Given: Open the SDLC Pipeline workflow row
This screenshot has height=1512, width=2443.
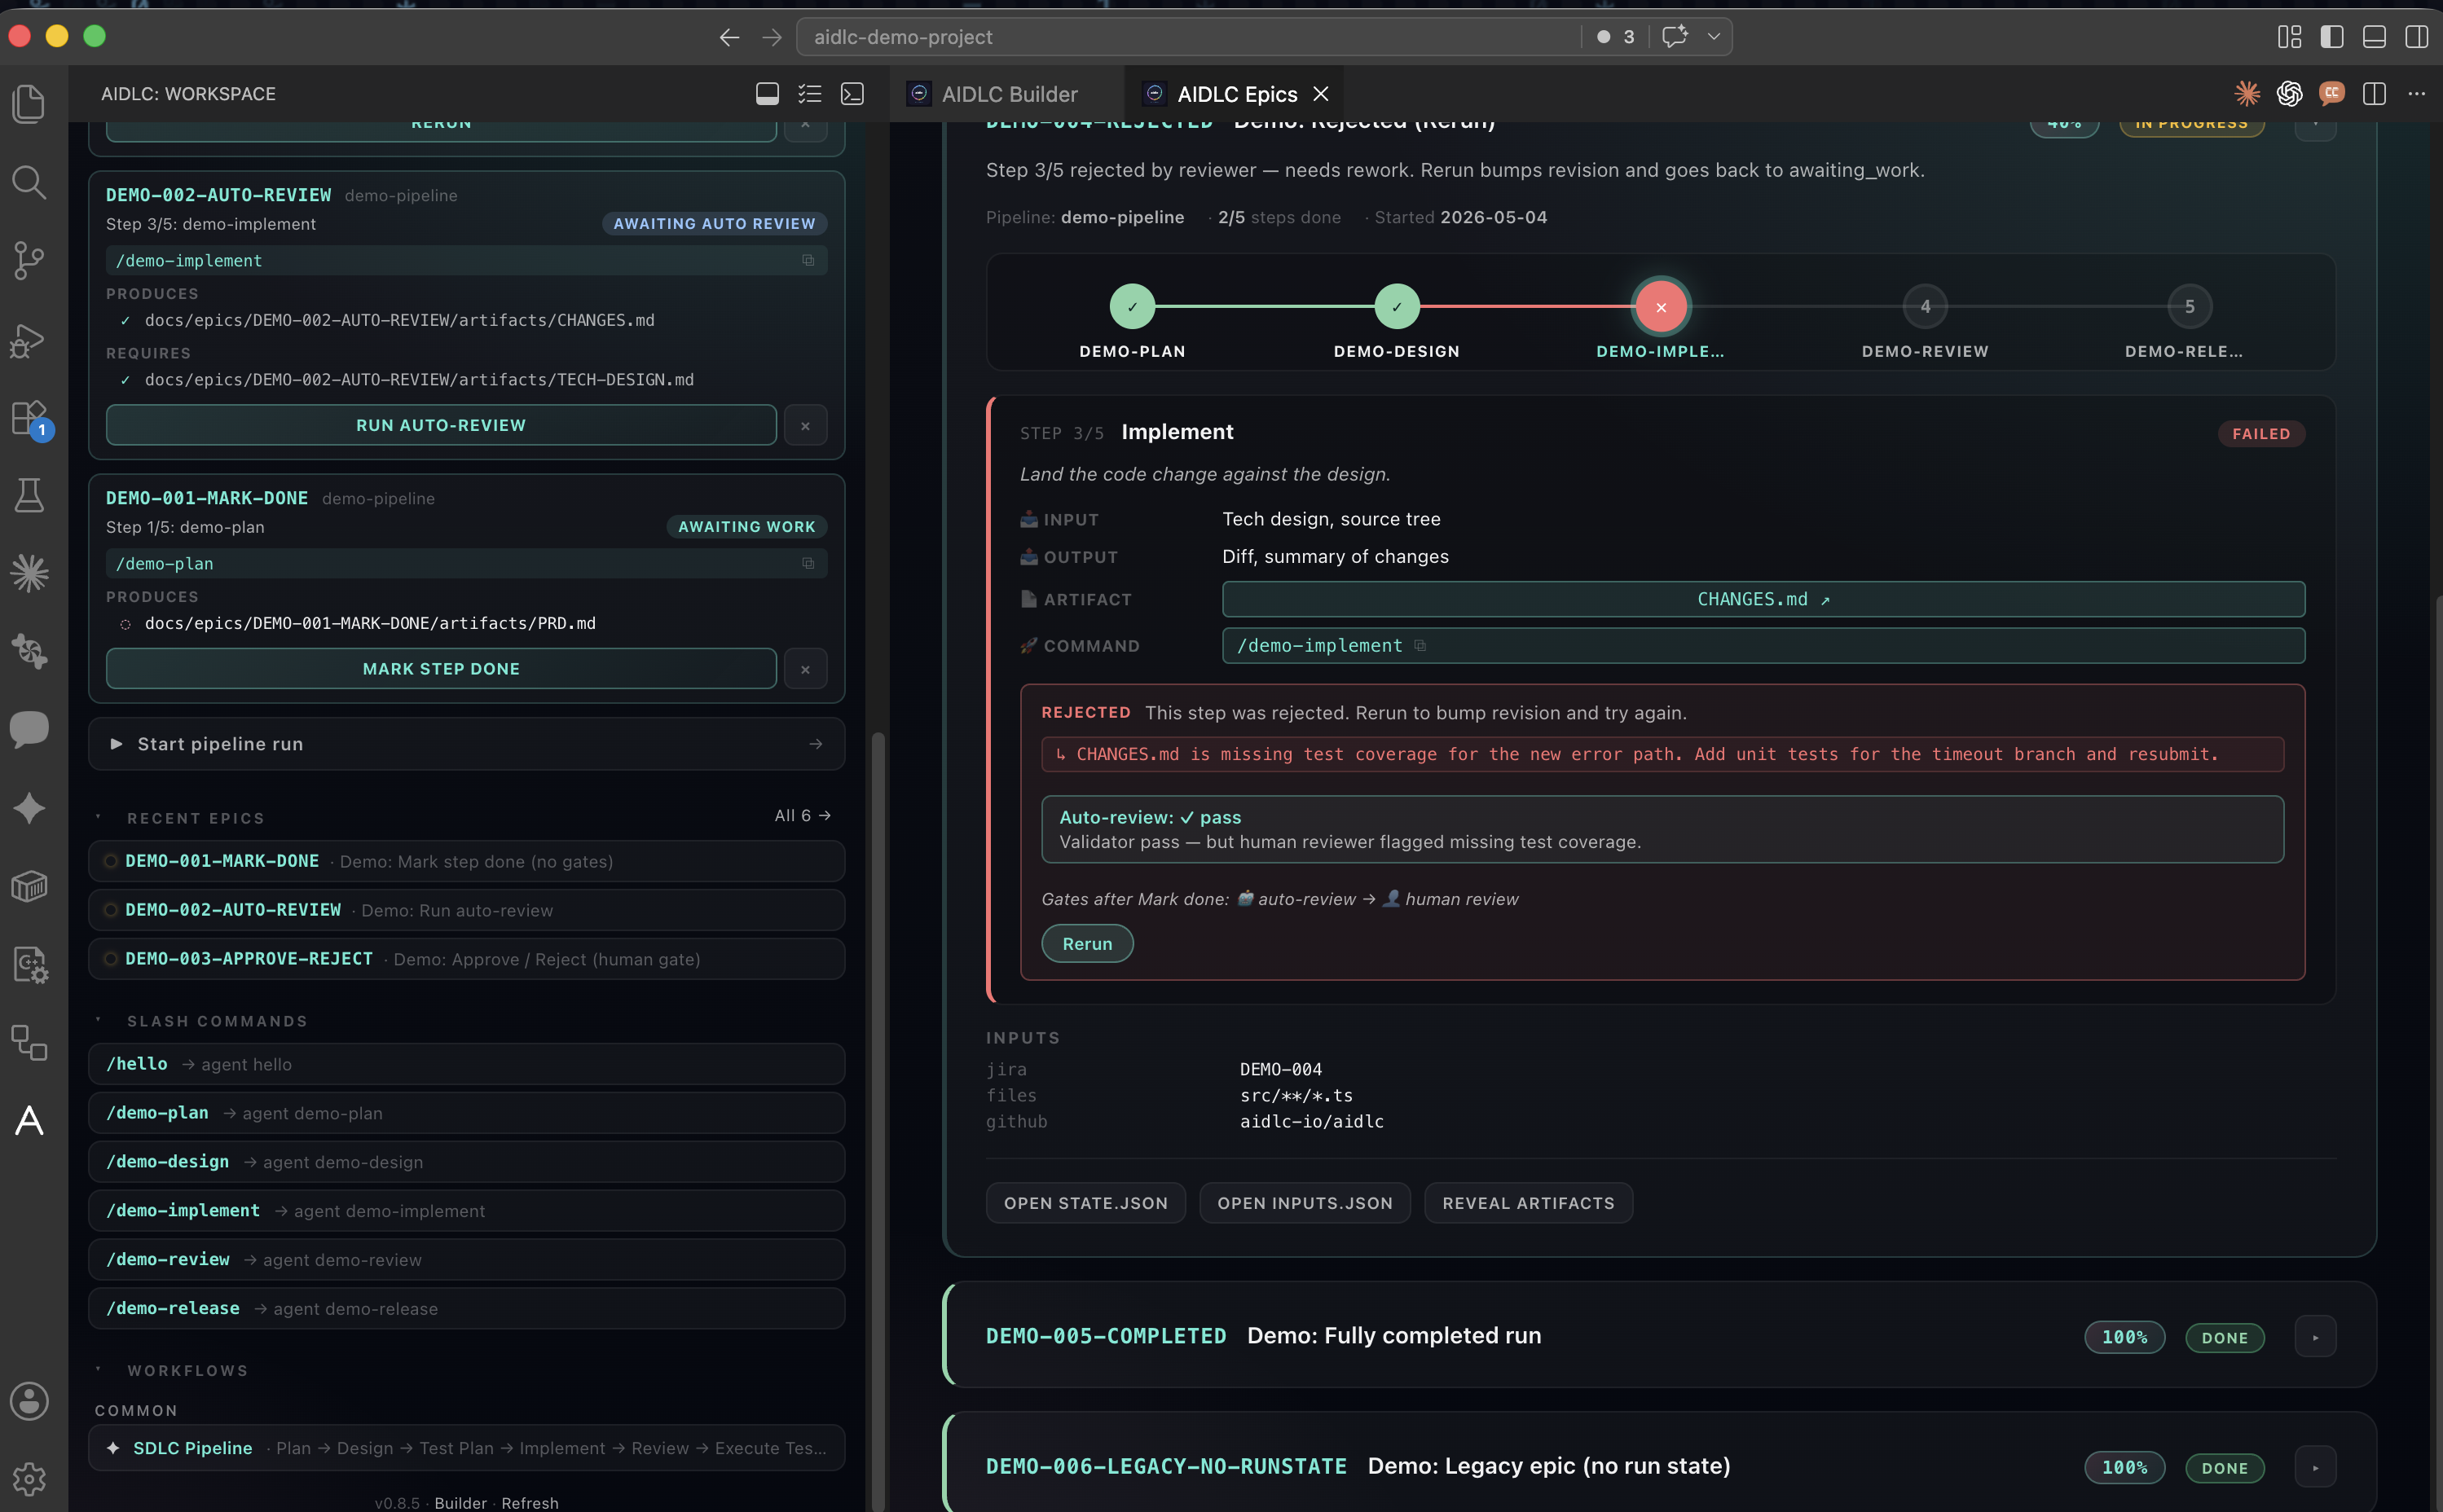Looking at the screenshot, I should [x=466, y=1448].
